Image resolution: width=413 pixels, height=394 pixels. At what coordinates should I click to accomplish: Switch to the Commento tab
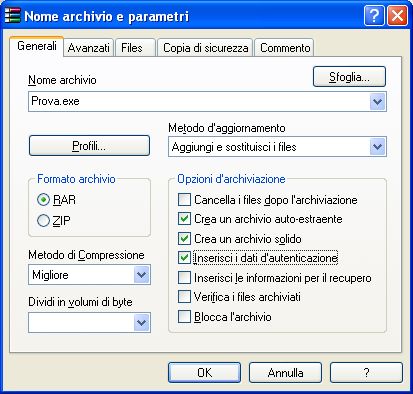(x=285, y=48)
